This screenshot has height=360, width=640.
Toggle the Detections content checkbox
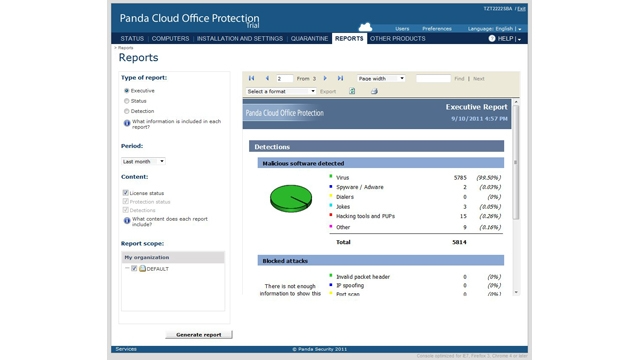[126, 210]
